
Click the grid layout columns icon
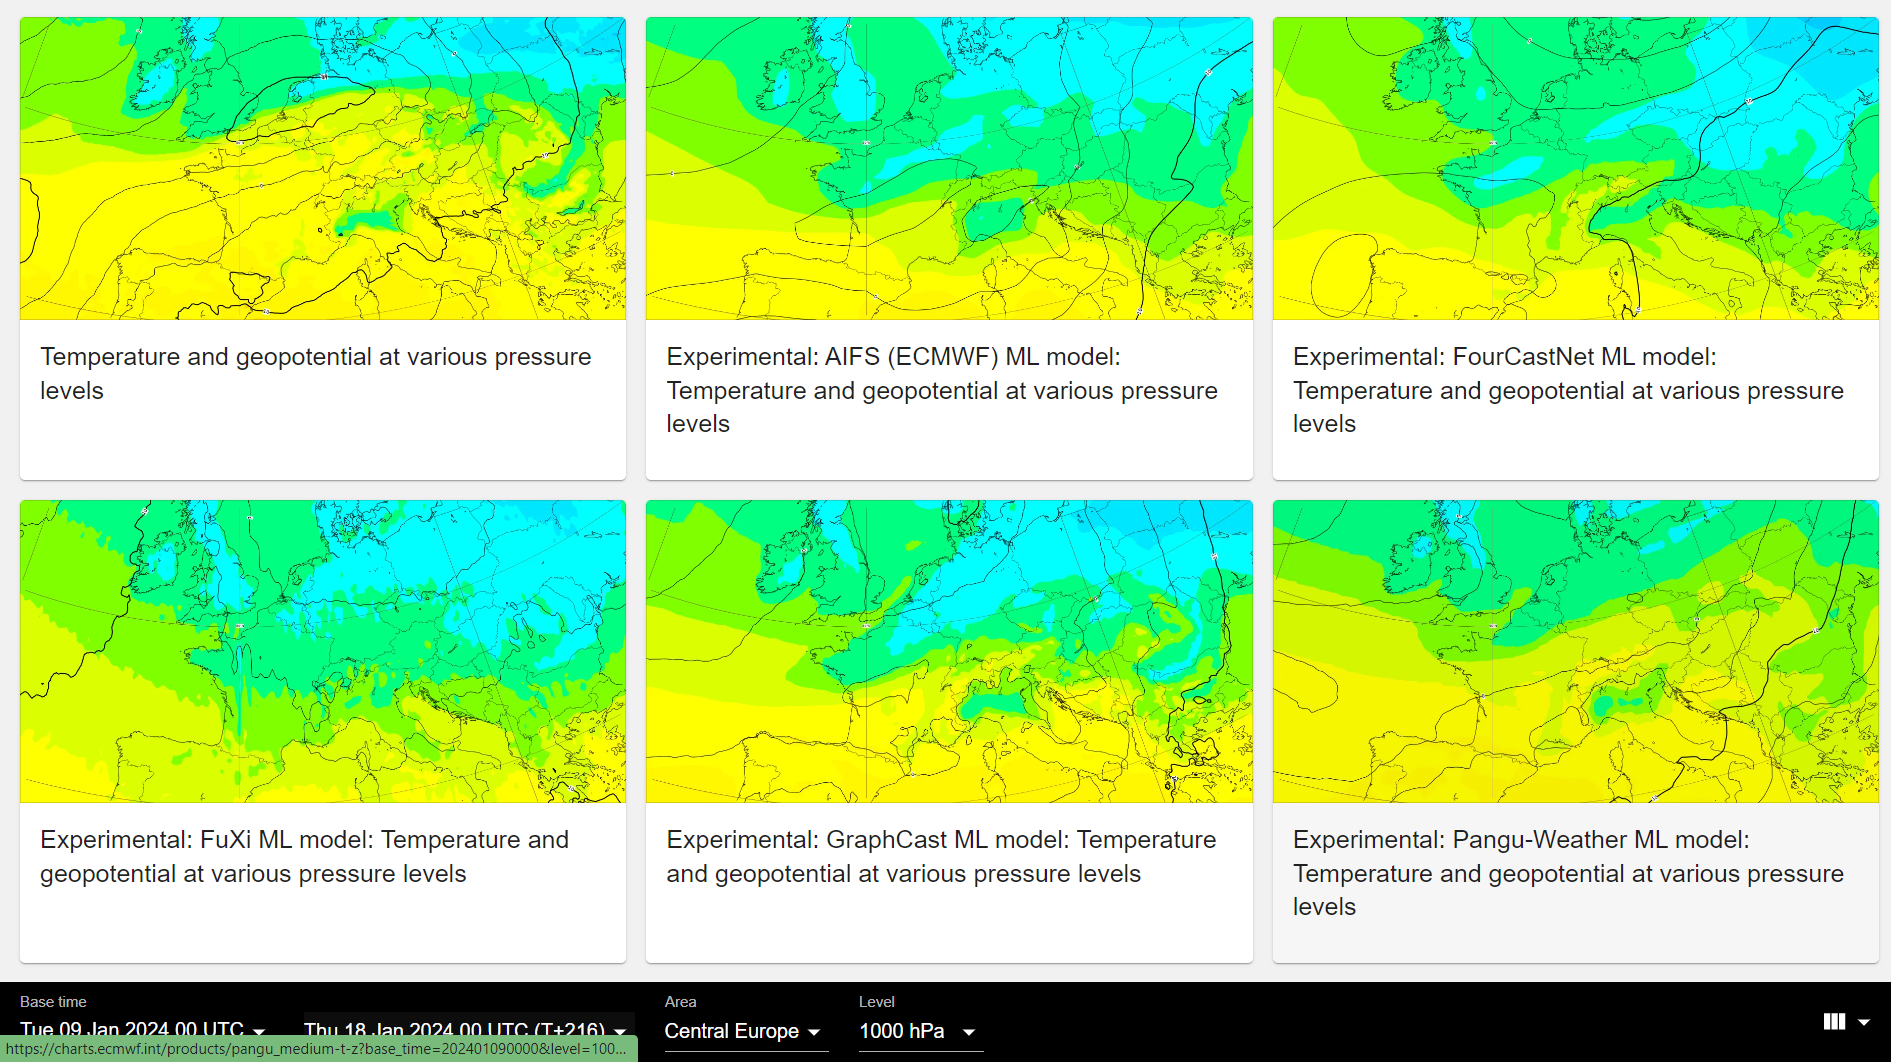pyautogui.click(x=1834, y=1022)
